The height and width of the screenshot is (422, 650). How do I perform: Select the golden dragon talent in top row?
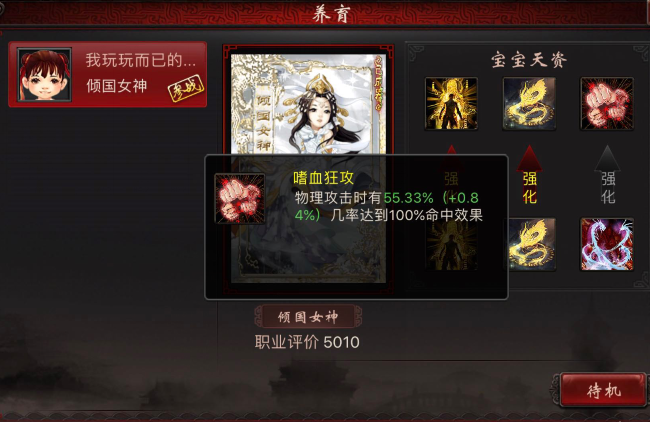[529, 104]
